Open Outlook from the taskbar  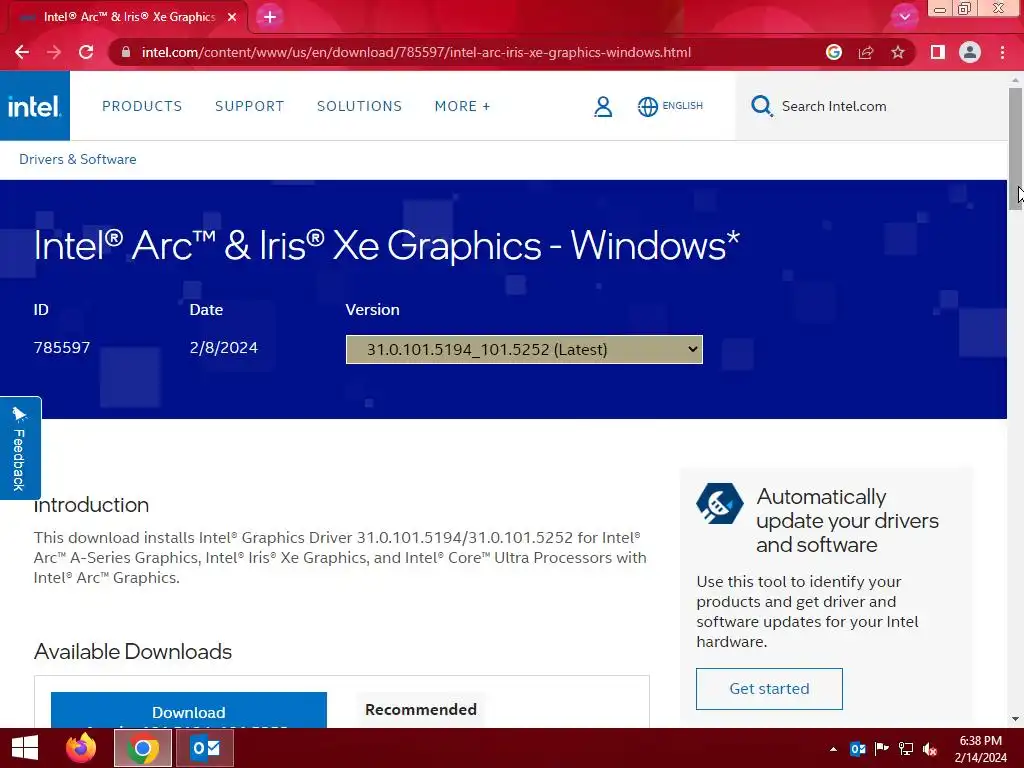click(205, 748)
